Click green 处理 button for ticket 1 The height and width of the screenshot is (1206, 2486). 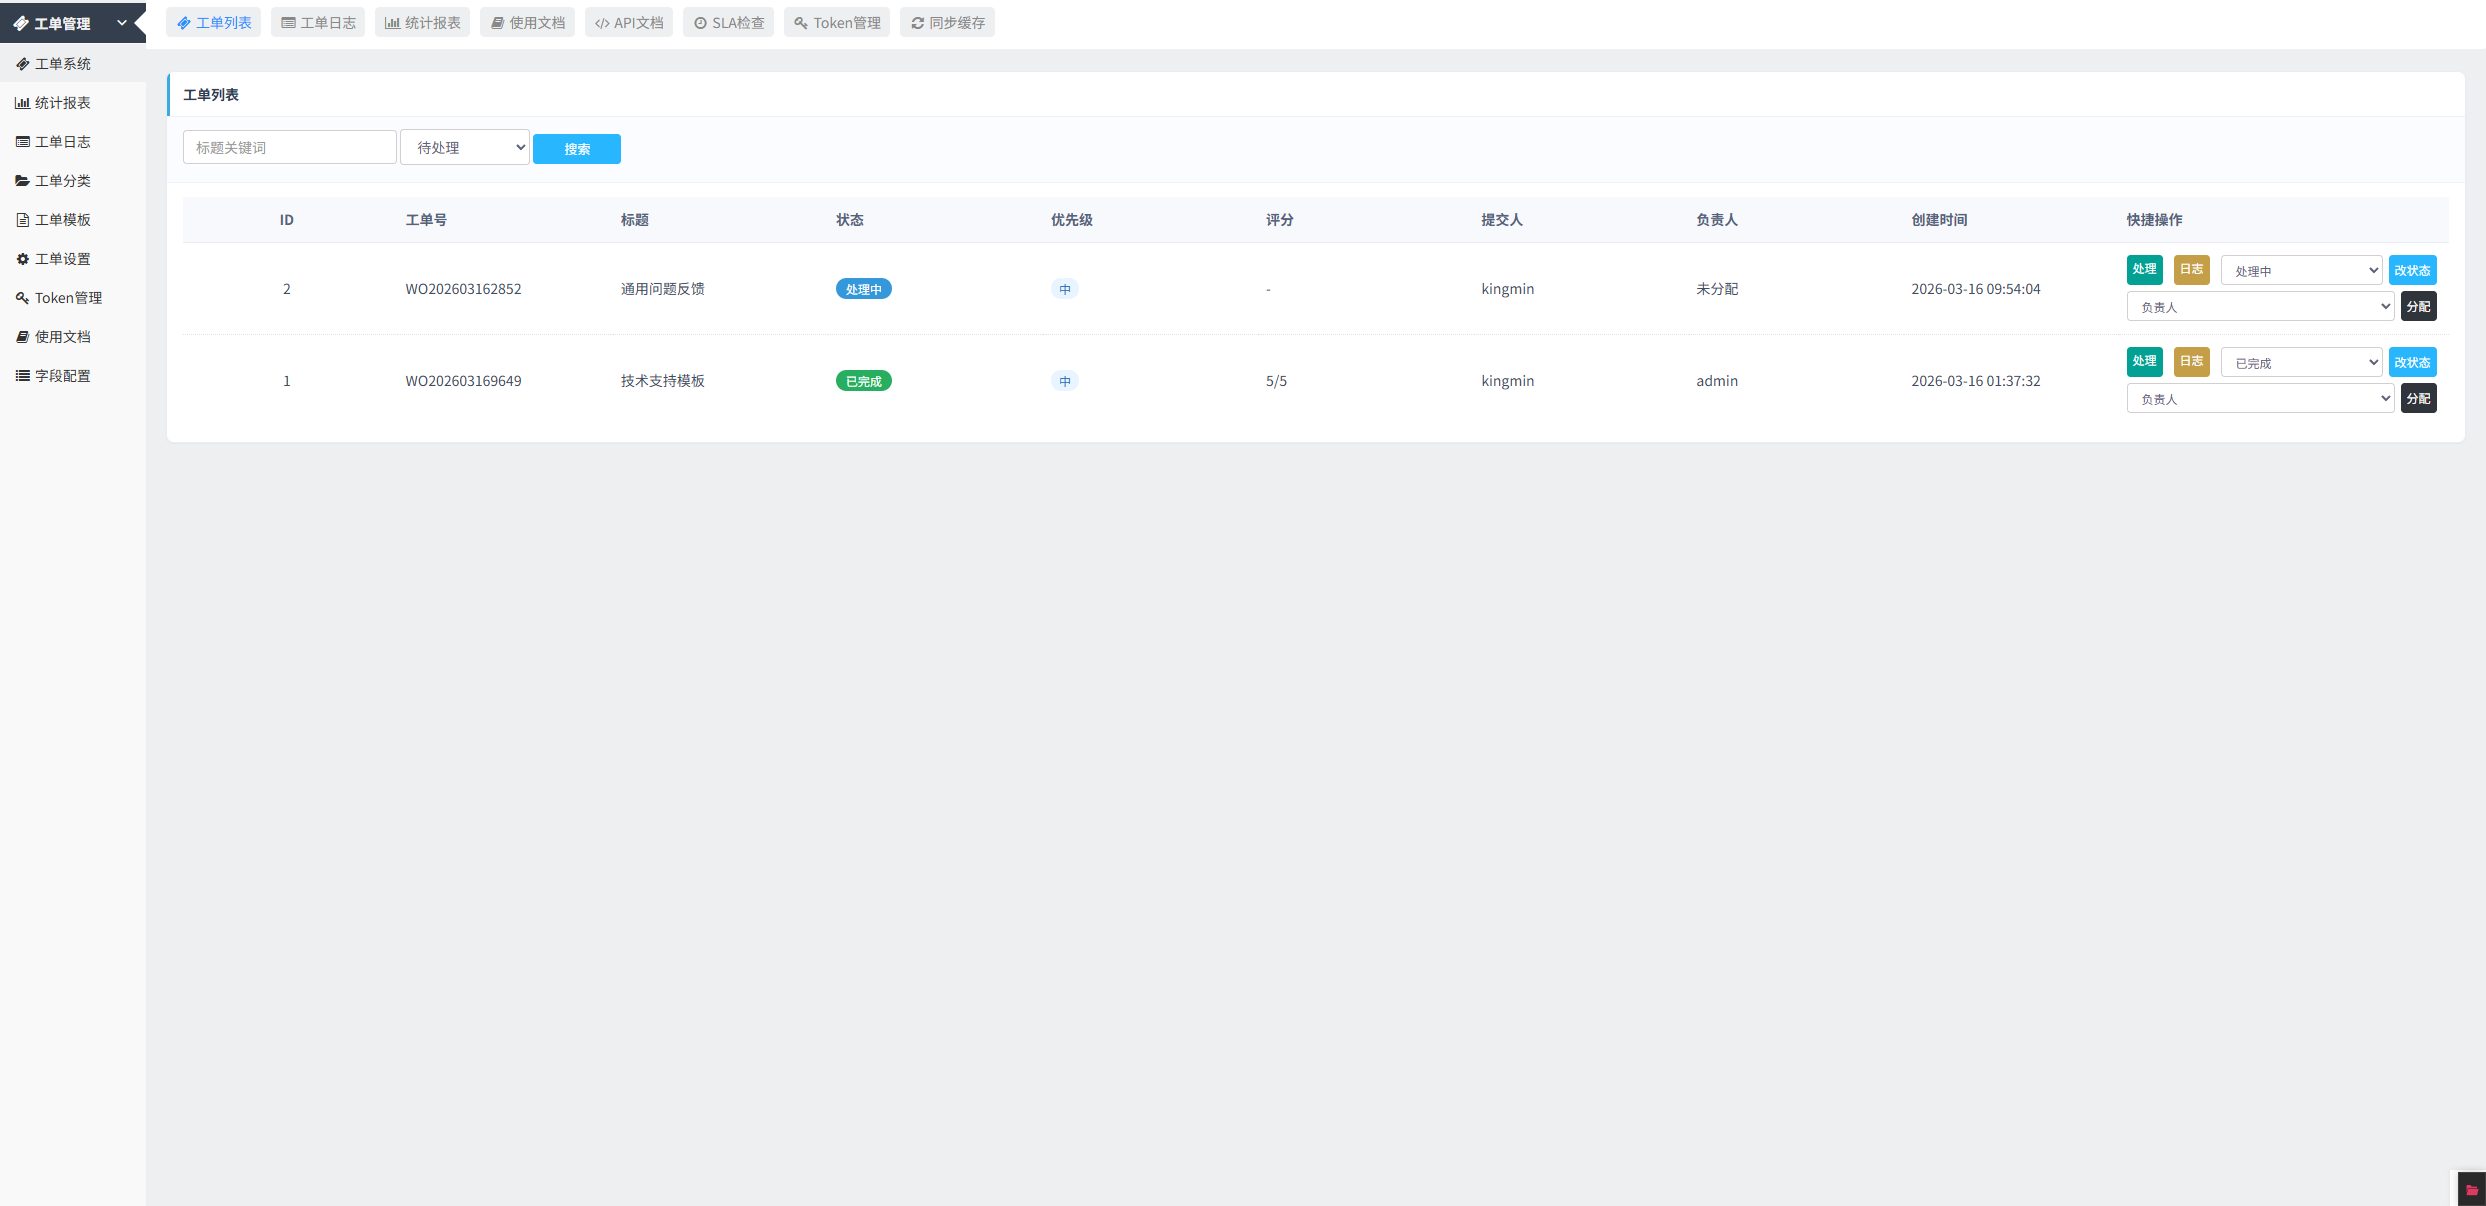coord(2144,361)
